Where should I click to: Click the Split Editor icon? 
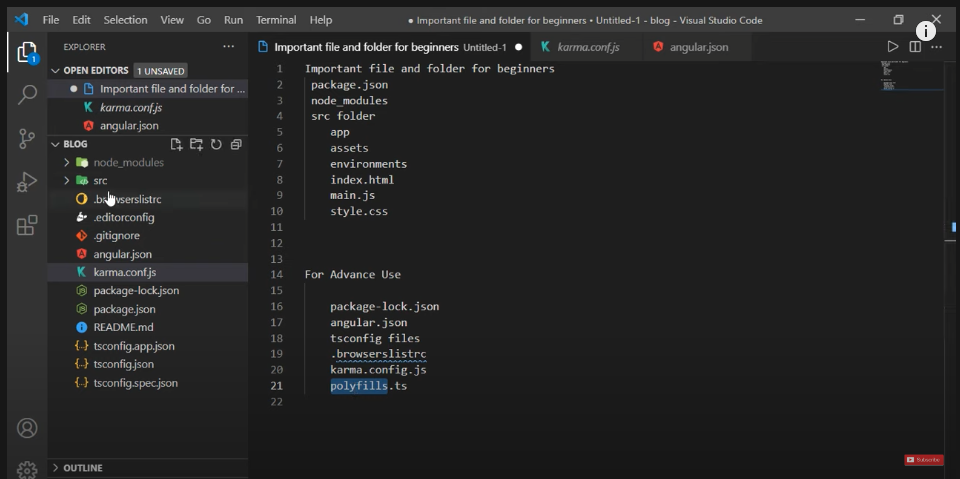click(915, 47)
